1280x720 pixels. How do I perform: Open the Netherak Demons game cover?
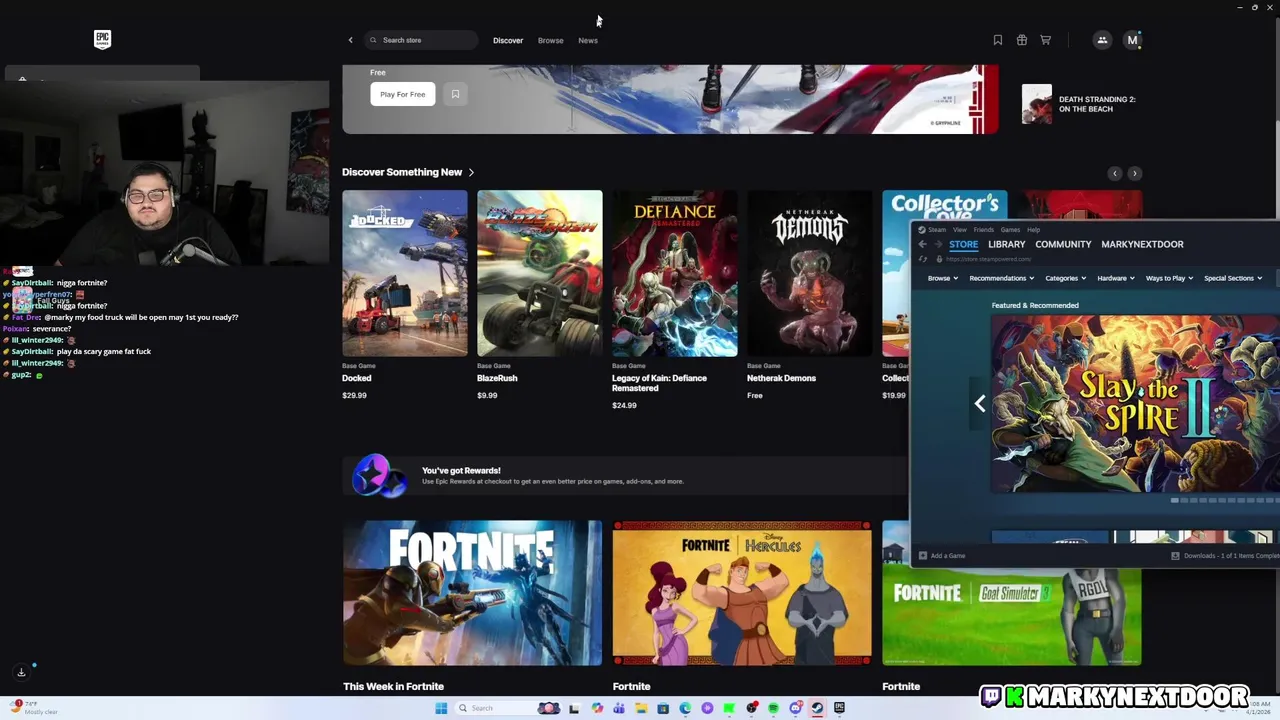click(x=810, y=273)
